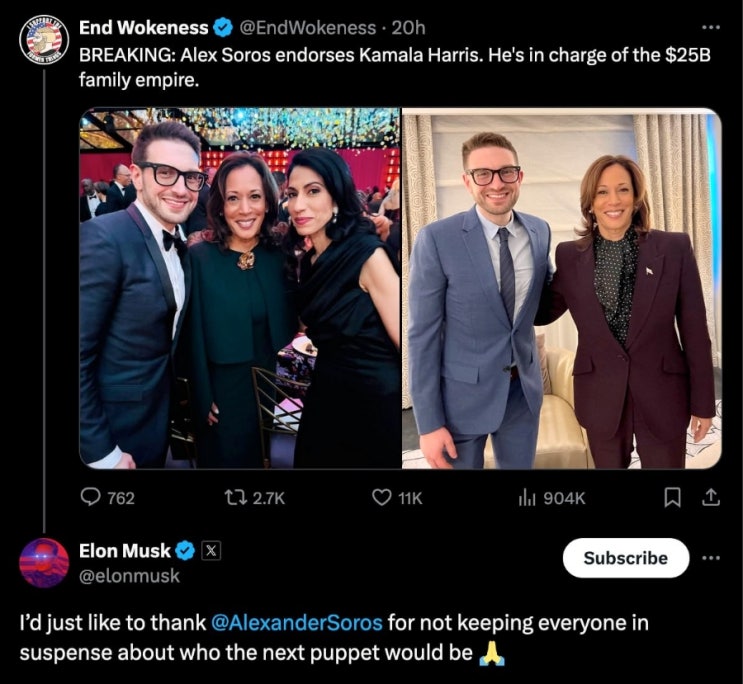Open the left gala photo
Viewport: 743px width, 684px height.
(240, 288)
